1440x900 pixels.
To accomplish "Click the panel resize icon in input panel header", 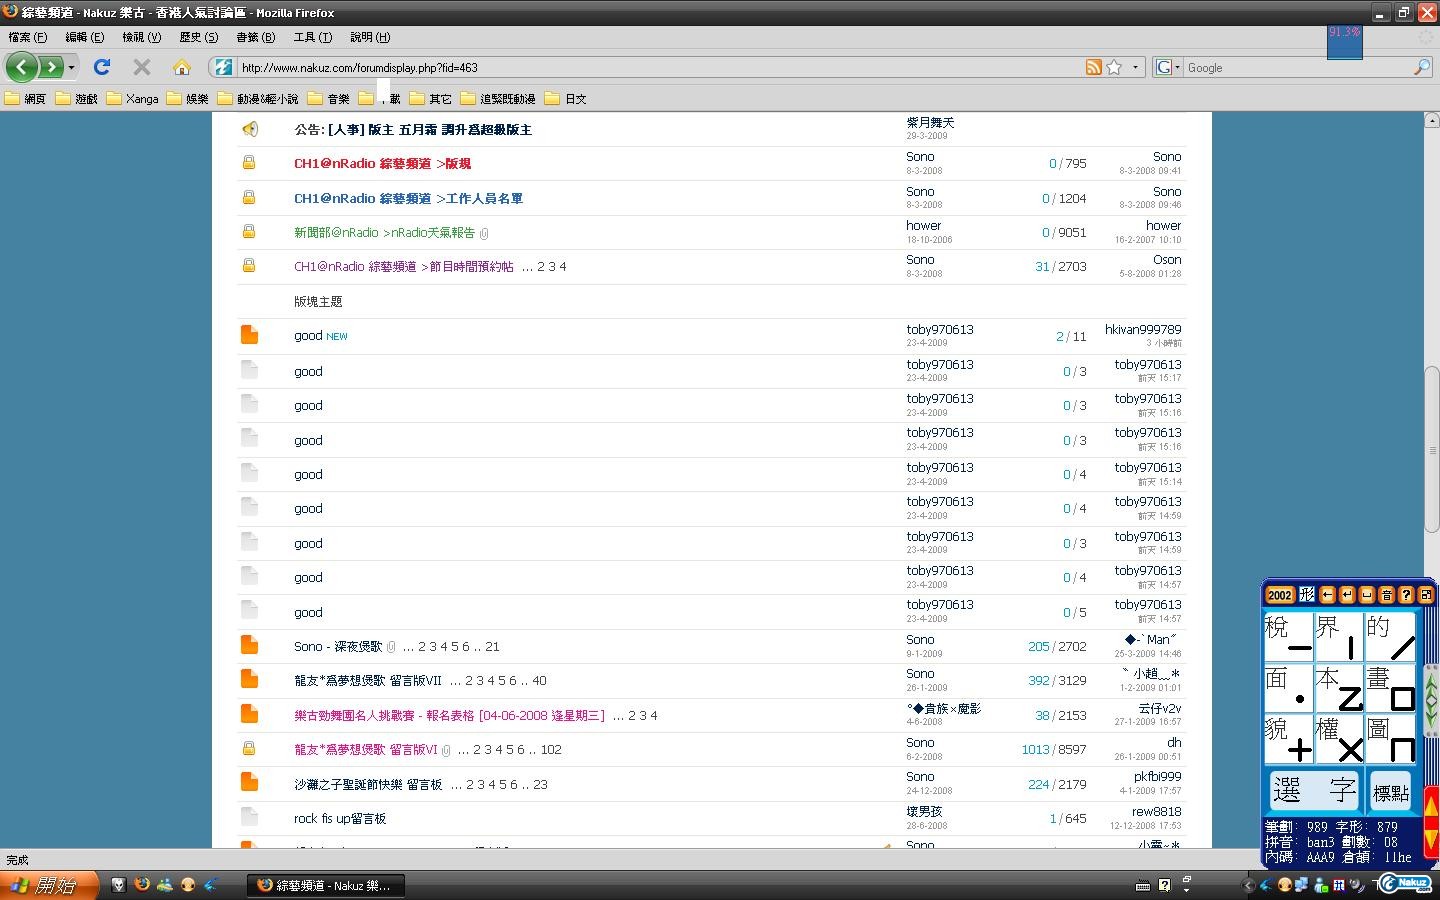I will [1426, 595].
